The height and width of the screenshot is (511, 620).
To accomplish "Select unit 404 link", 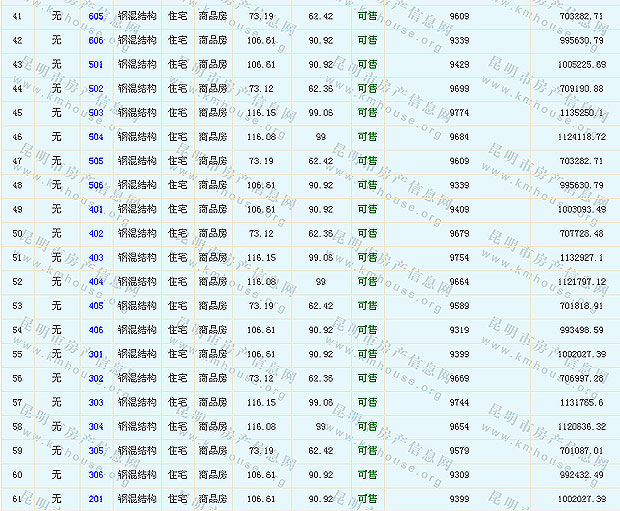I will (96, 283).
